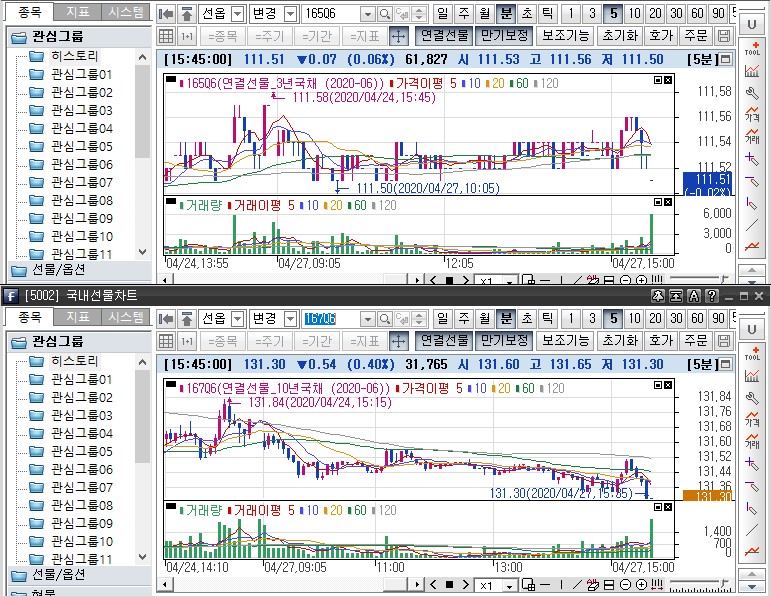This screenshot has height=597, width=771.
Task: Click the 초기화 button in bottom chart toolbar
Action: click(620, 341)
